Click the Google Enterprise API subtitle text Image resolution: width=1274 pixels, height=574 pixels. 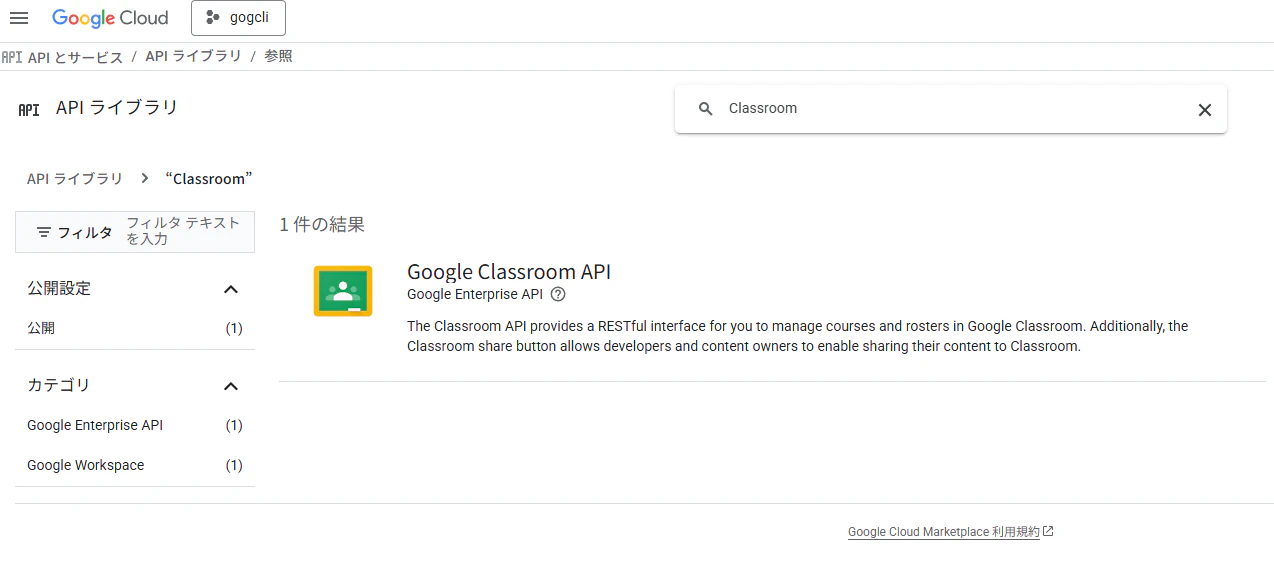[475, 294]
